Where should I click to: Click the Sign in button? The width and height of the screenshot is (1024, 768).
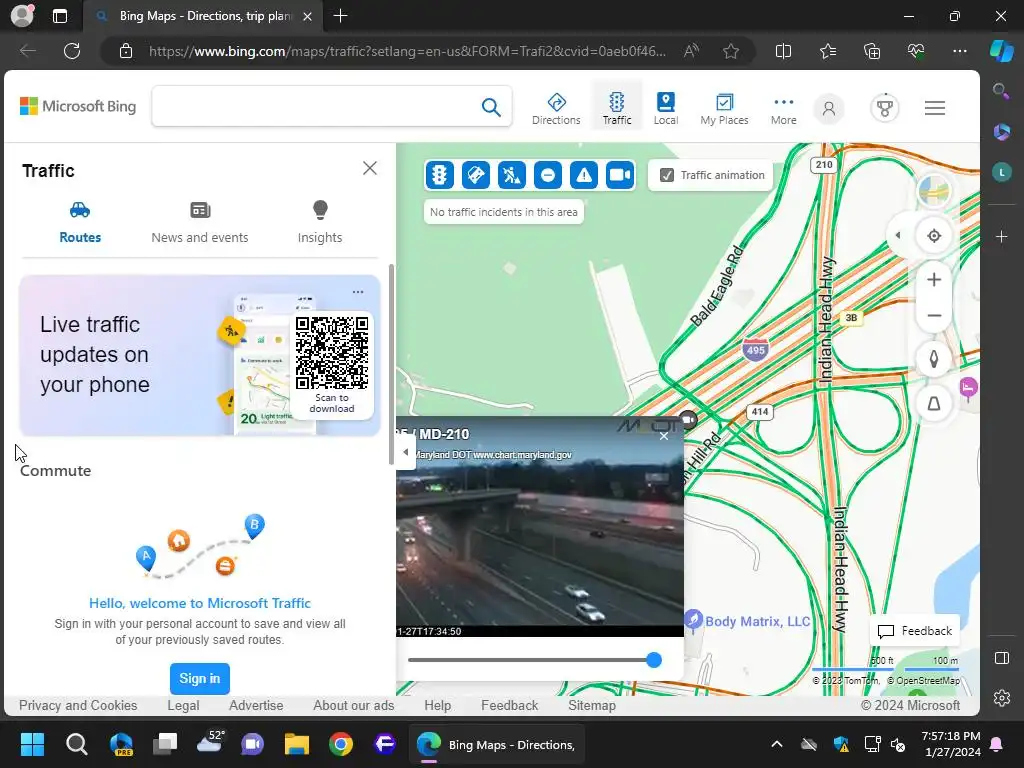(x=200, y=679)
